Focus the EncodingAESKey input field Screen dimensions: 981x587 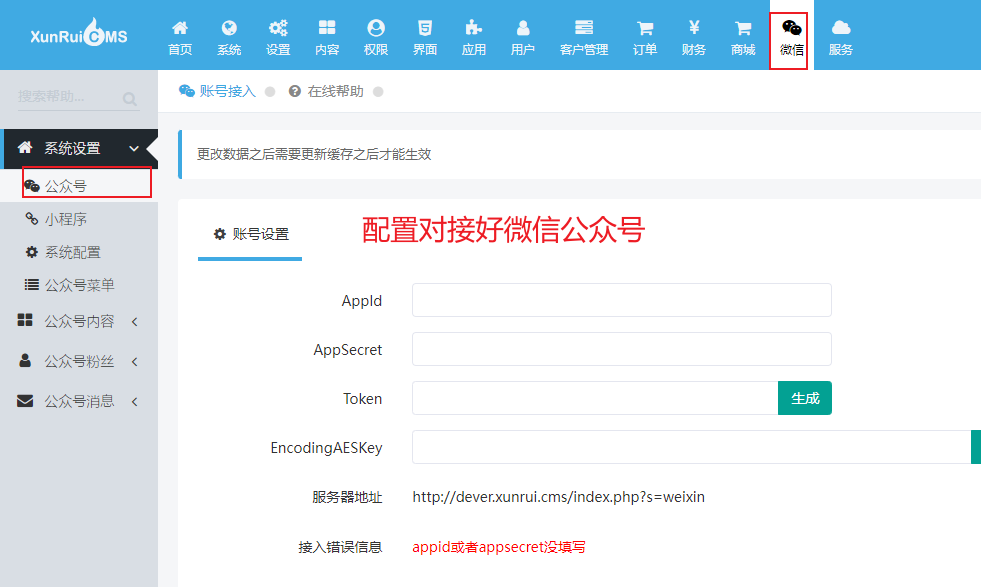point(691,447)
